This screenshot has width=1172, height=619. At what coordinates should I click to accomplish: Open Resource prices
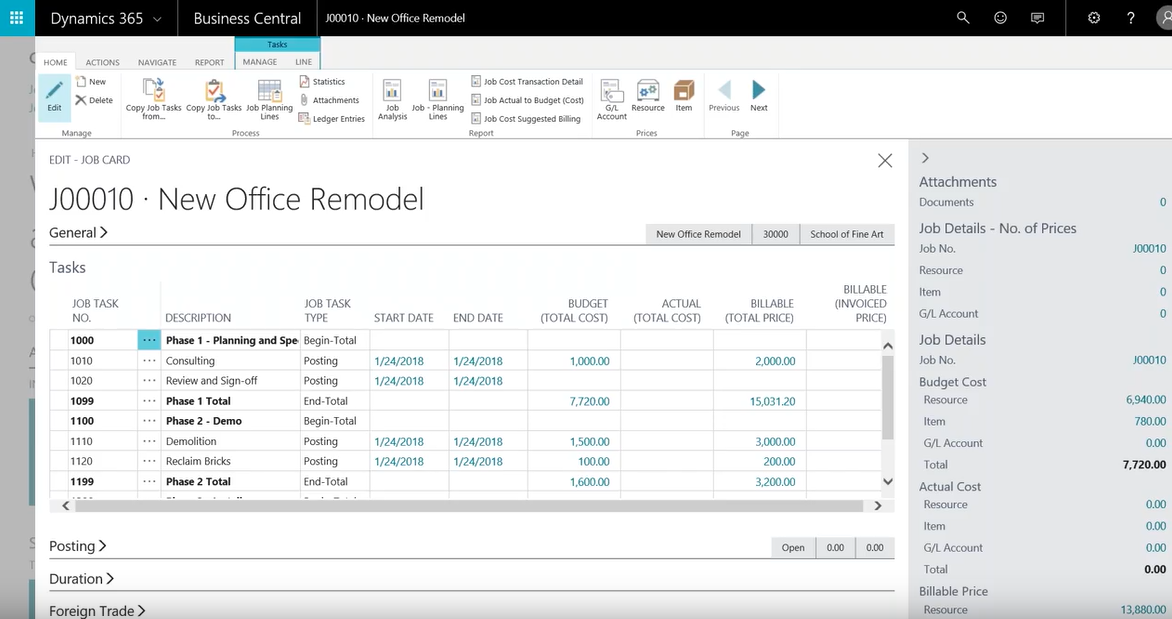(x=647, y=96)
